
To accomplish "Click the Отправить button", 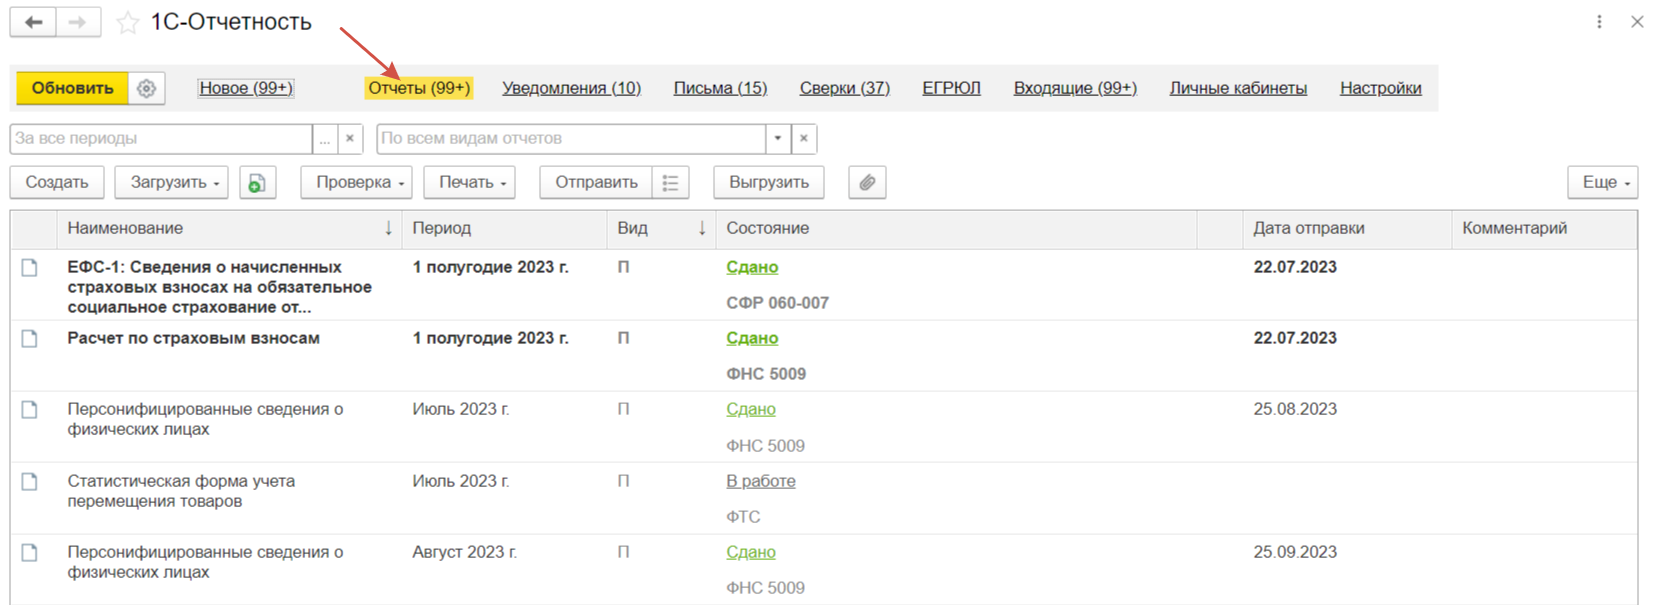I will (x=596, y=182).
